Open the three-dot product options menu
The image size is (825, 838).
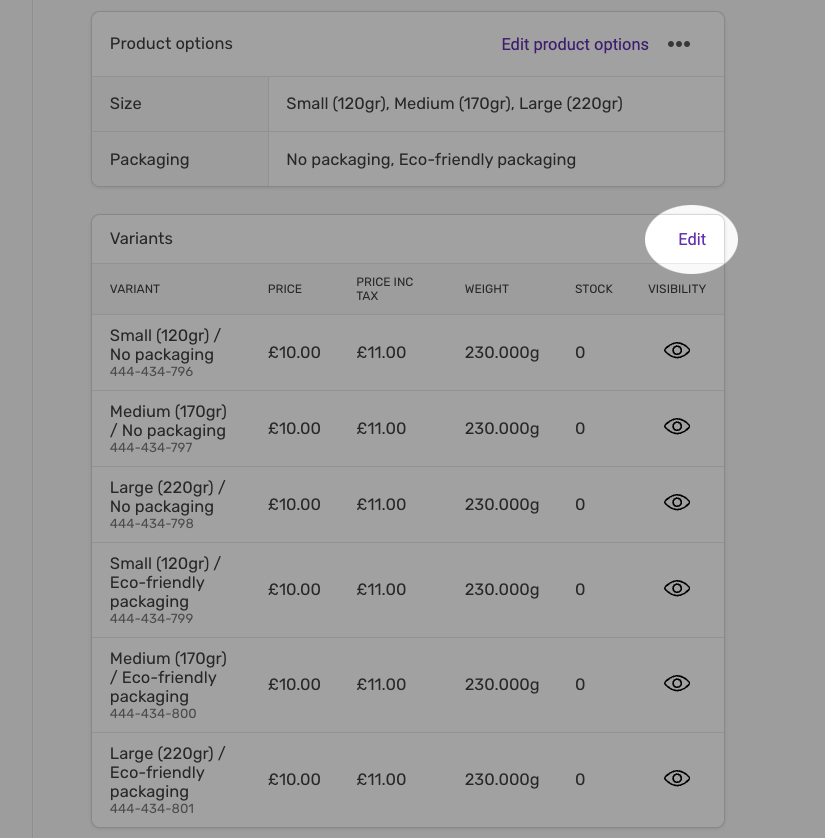click(x=679, y=44)
